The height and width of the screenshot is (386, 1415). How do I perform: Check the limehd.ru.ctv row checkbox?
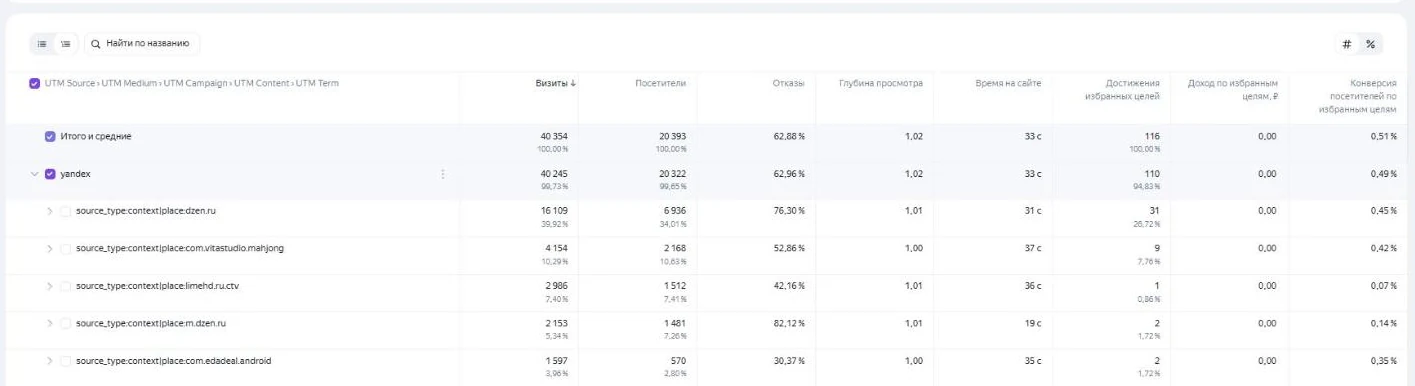pos(66,286)
